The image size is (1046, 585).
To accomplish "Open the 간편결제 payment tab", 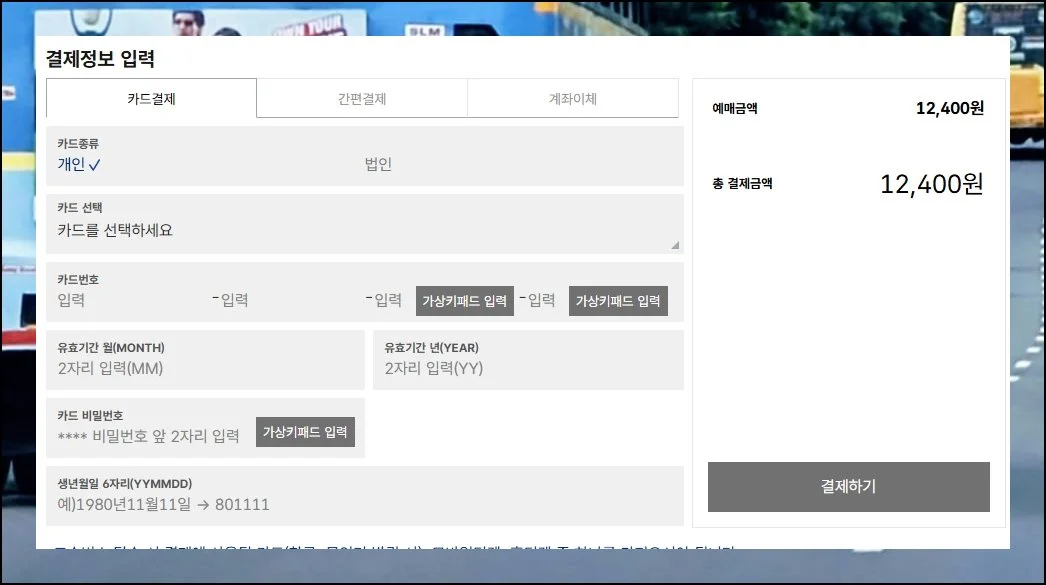I will pyautogui.click(x=362, y=99).
